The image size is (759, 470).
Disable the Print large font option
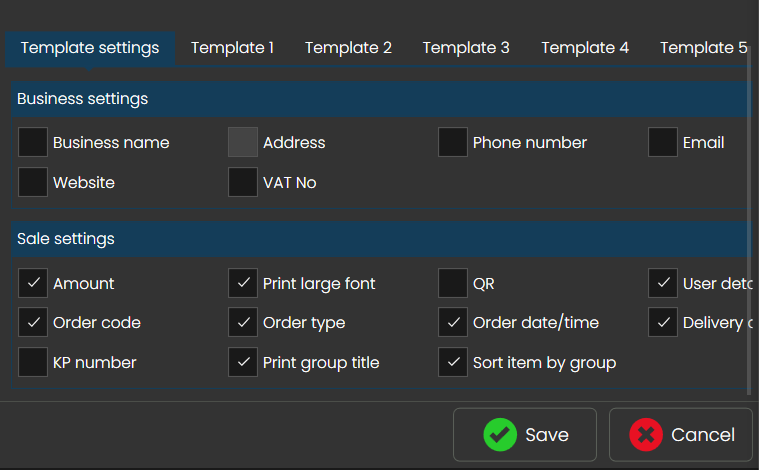pyautogui.click(x=243, y=284)
